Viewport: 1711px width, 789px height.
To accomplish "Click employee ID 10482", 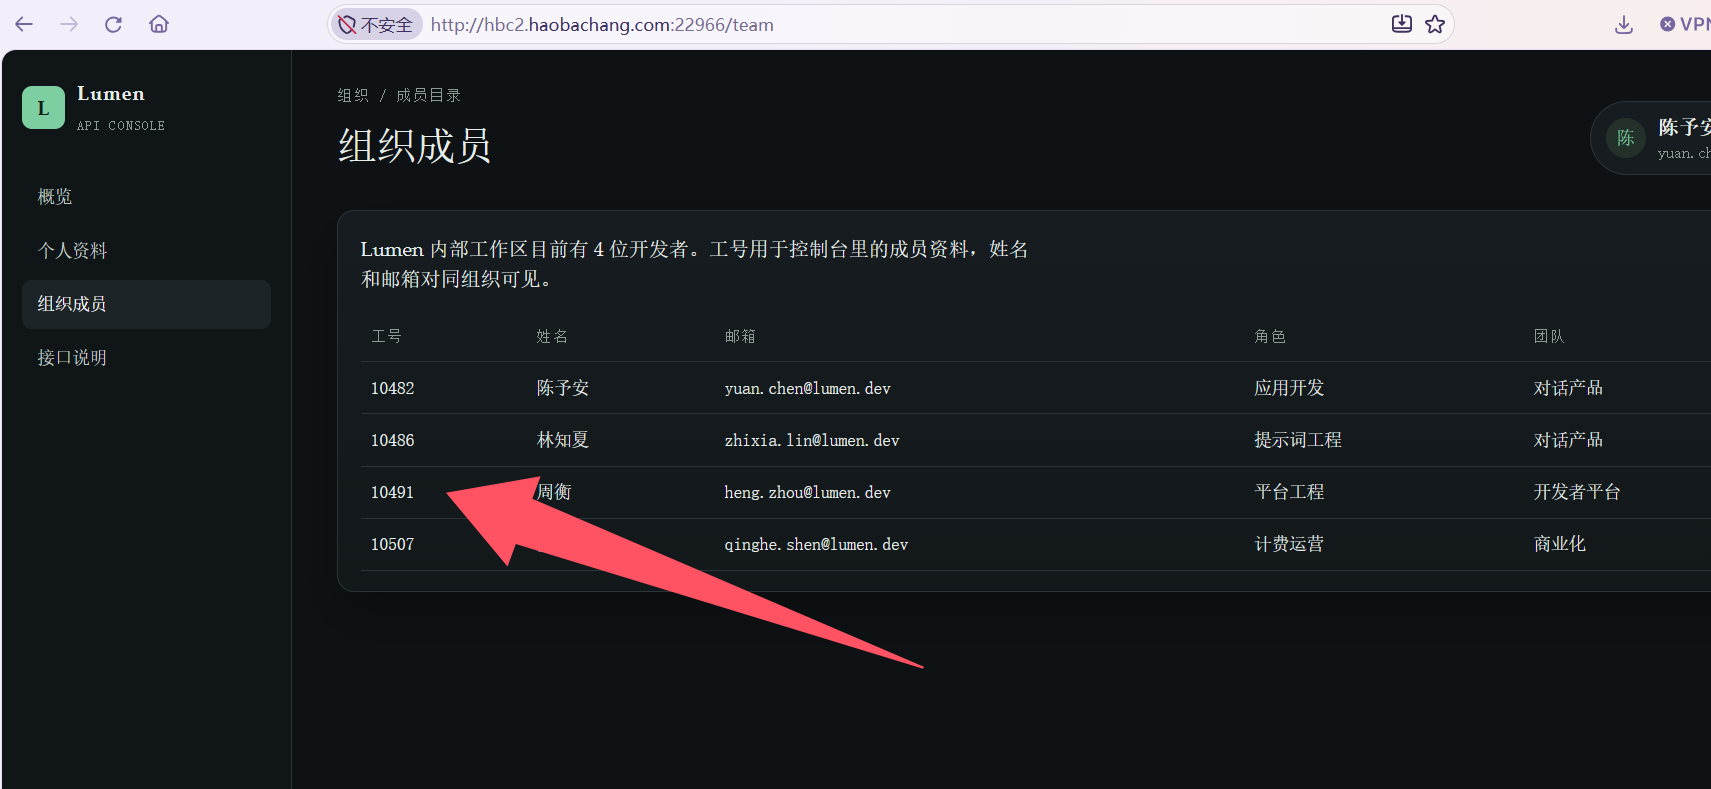I will (x=392, y=388).
